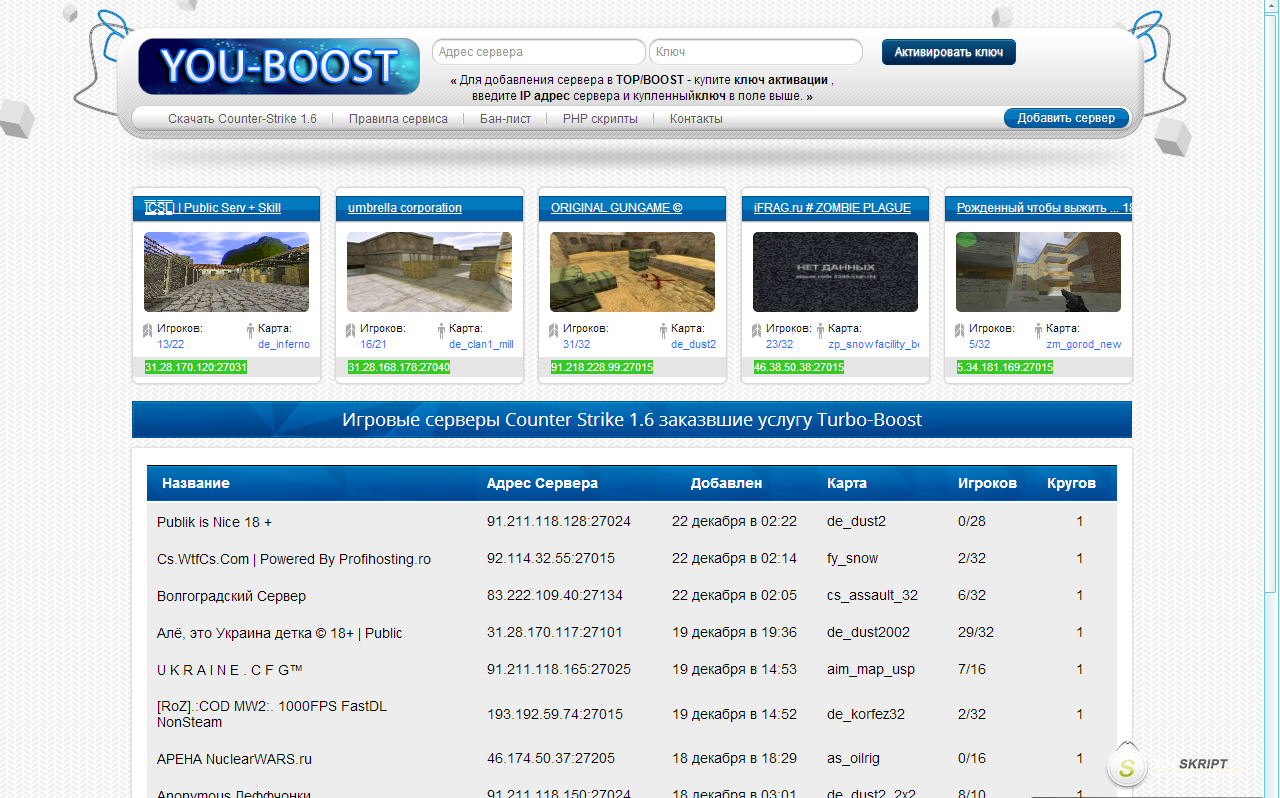Open the umbrella corporation server link
Image resolution: width=1280 pixels, height=798 pixels.
tap(405, 208)
